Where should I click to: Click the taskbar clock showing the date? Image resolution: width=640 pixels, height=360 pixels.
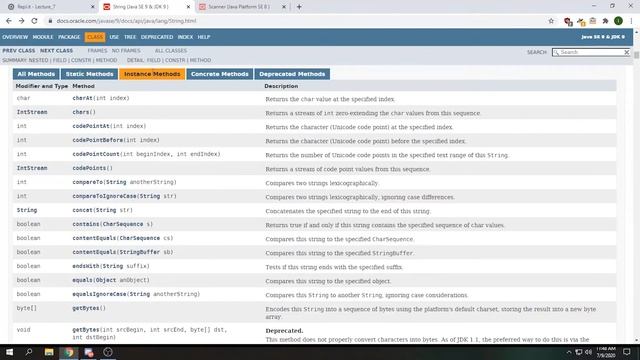pos(605,352)
